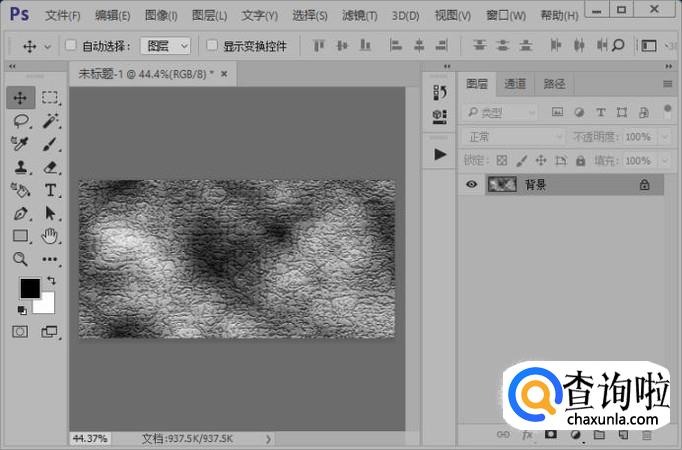The width and height of the screenshot is (682, 450).
Task: Expand the status bar info arrow
Action: coord(268,439)
